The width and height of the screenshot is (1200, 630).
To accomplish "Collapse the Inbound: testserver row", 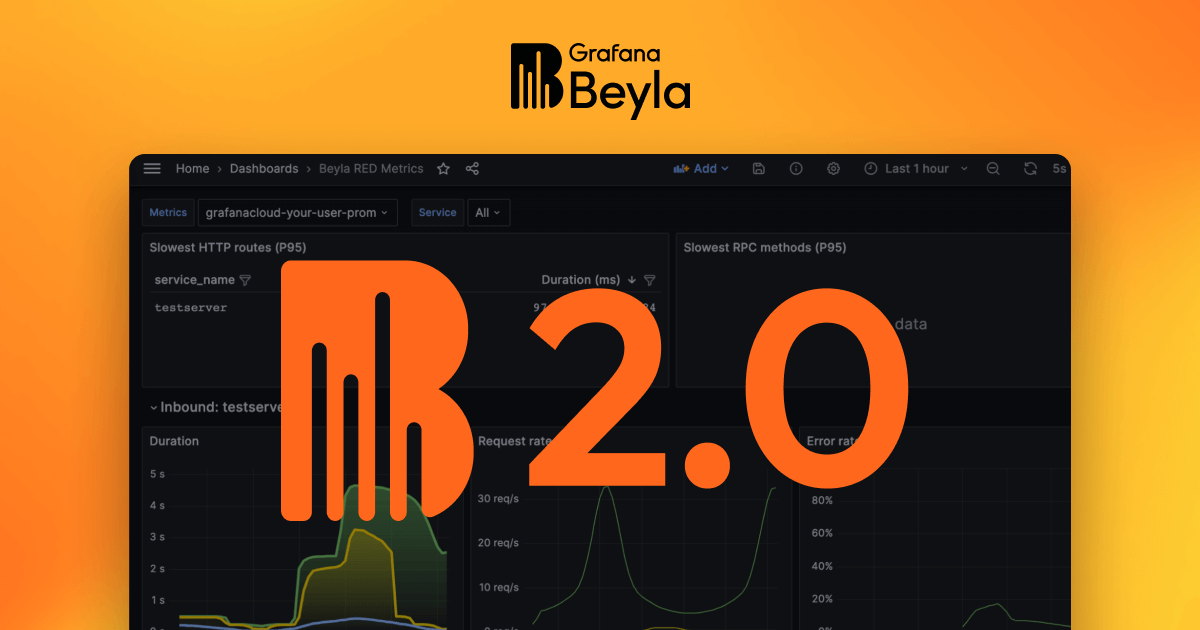I will 152,407.
